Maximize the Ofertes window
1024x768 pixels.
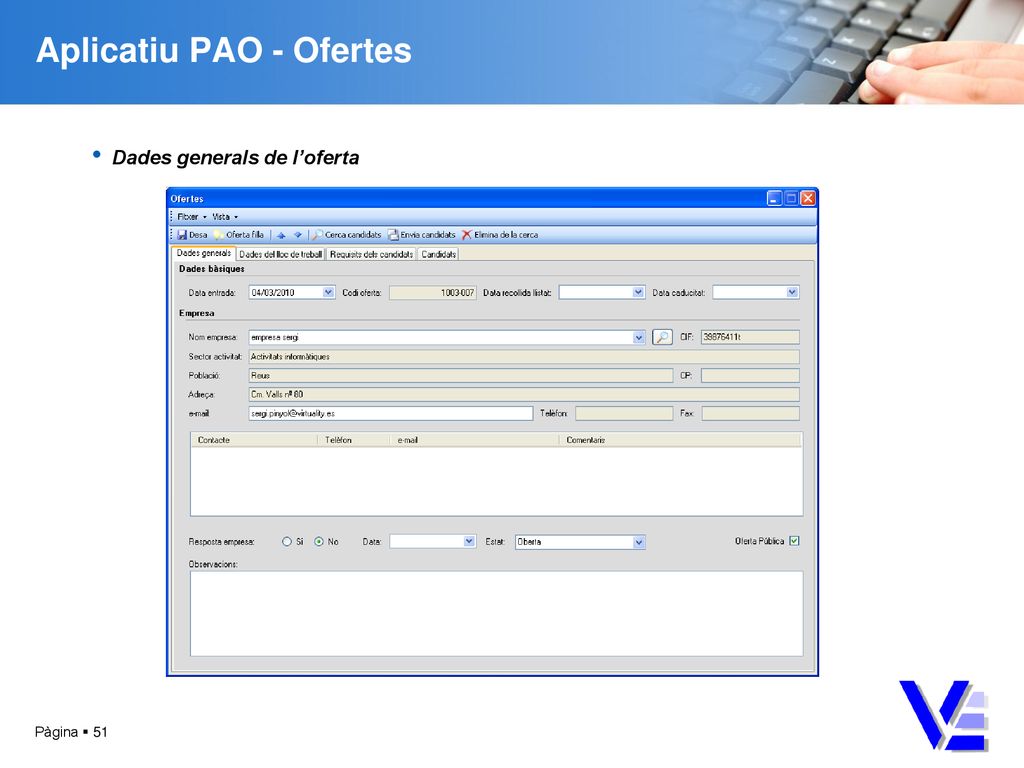[791, 199]
